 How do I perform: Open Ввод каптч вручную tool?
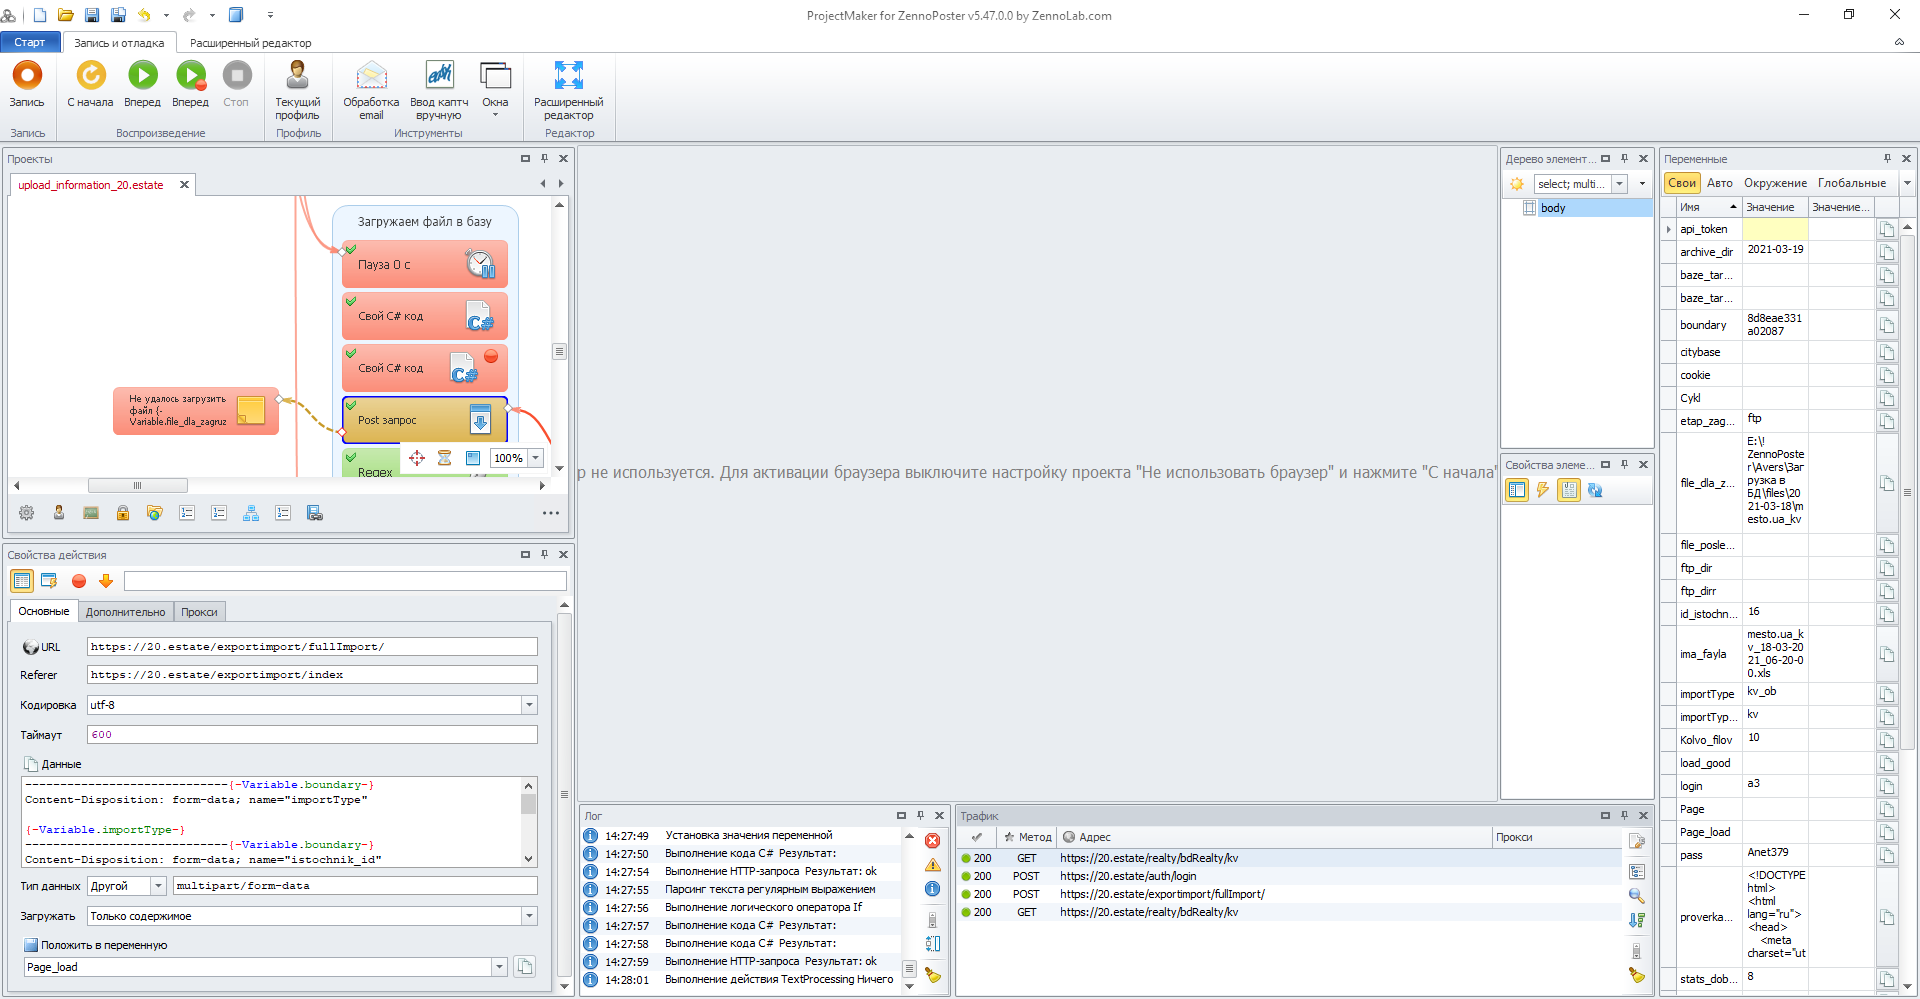(x=439, y=90)
